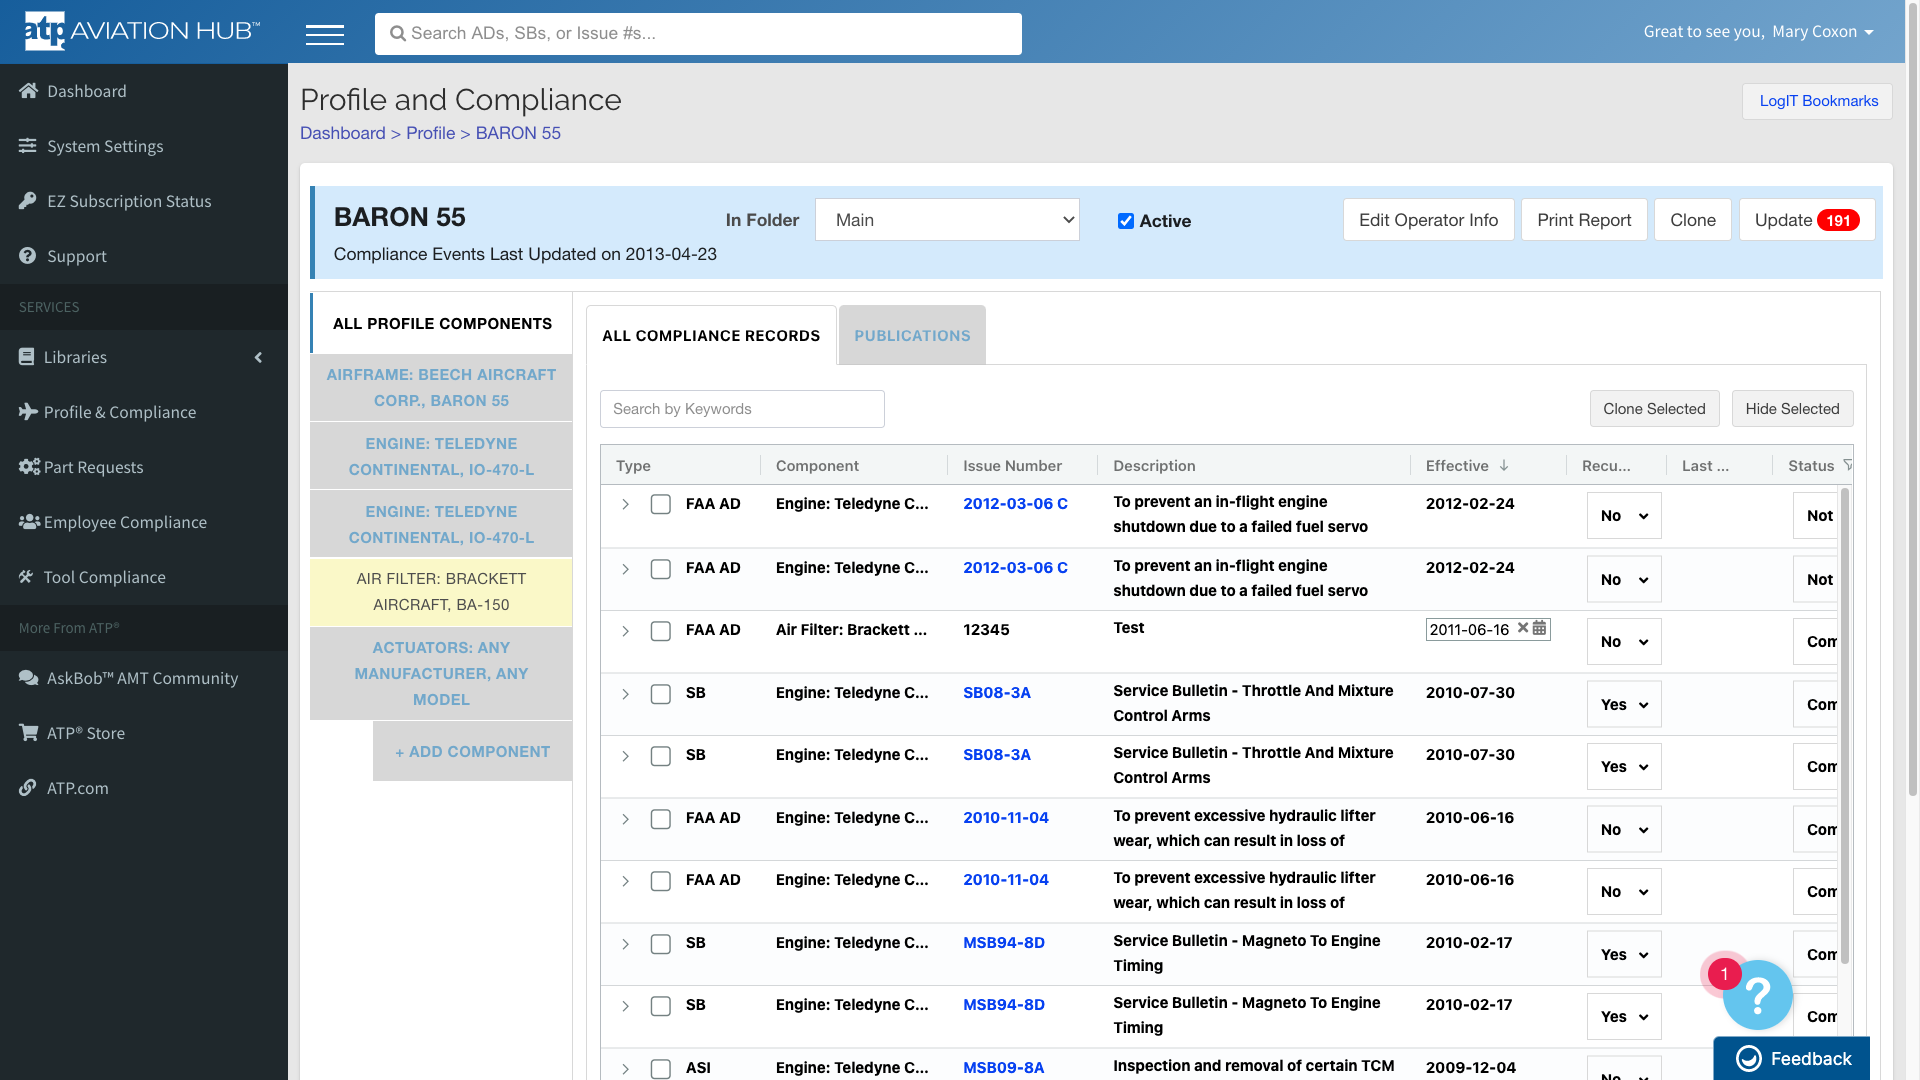Select Actuators Any Manufacturer component tab
This screenshot has width=1920, height=1080.
point(441,673)
